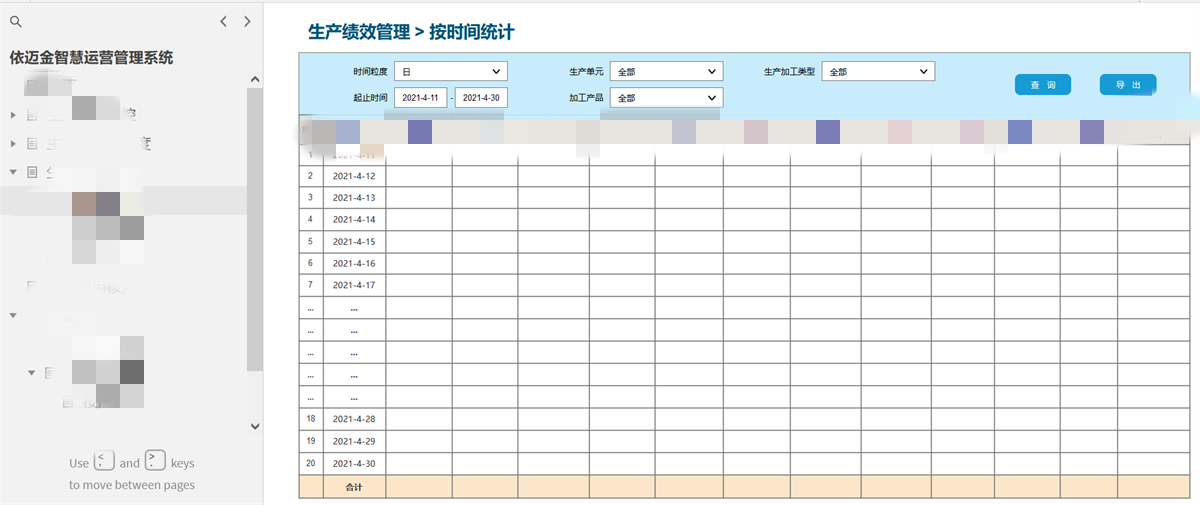Image resolution: width=1200 pixels, height=505 pixels.
Task: Click the 导出 export button
Action: [1128, 85]
